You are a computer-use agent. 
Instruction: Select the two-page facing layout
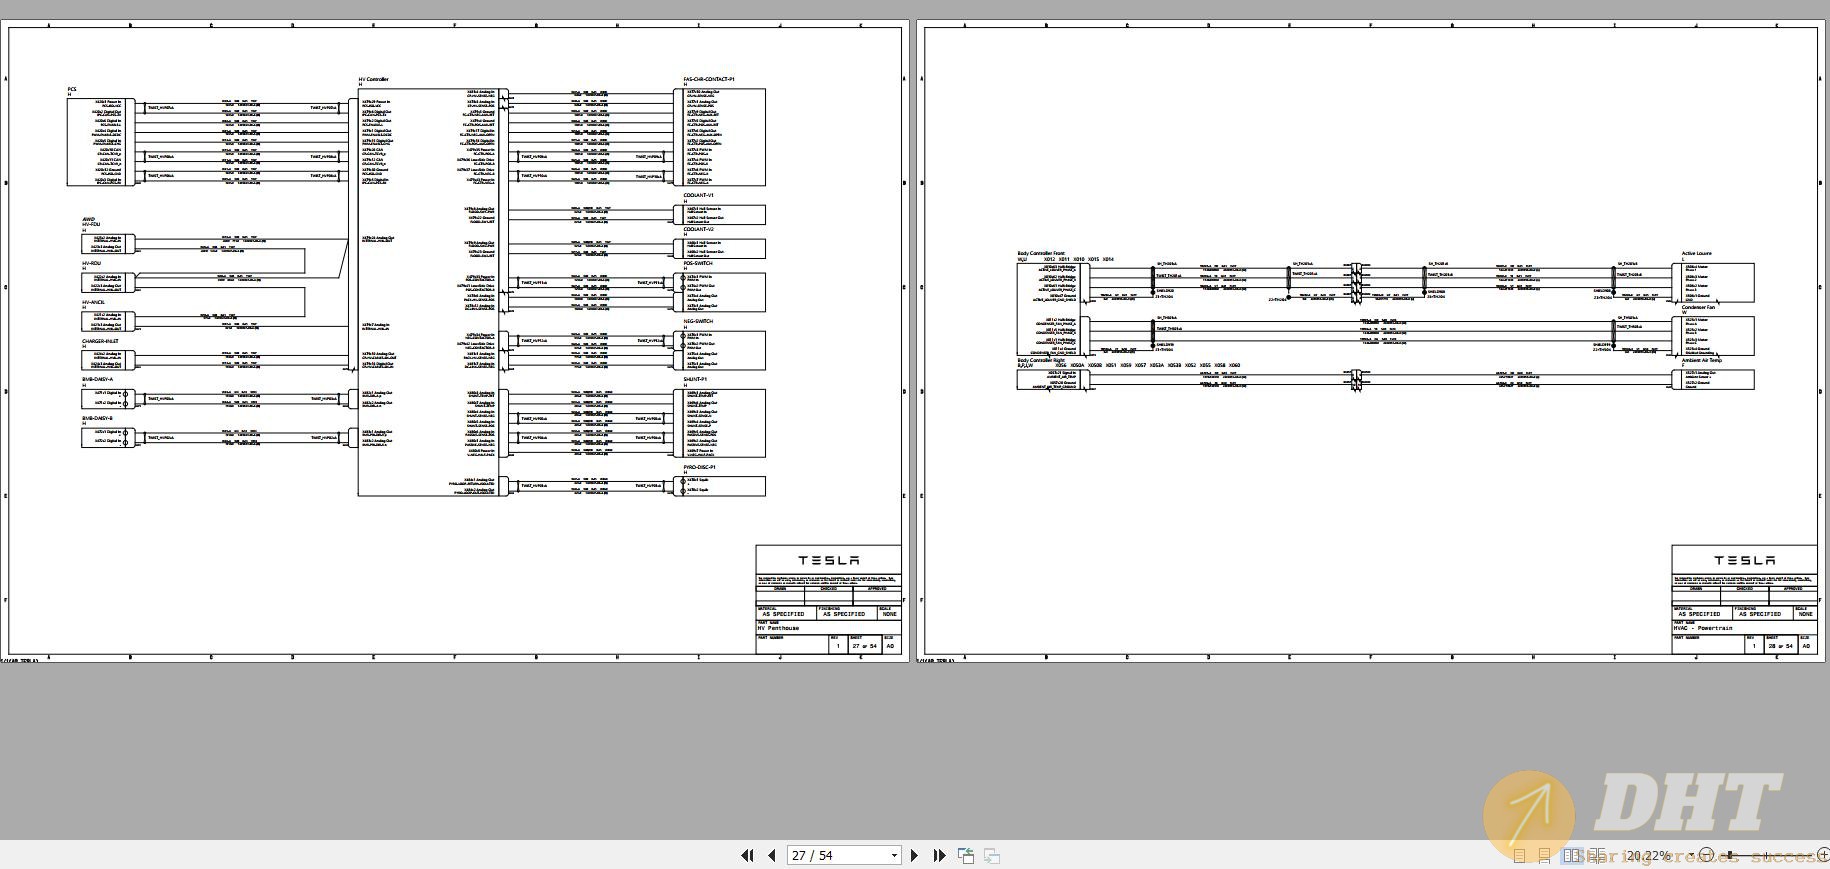coord(1571,856)
